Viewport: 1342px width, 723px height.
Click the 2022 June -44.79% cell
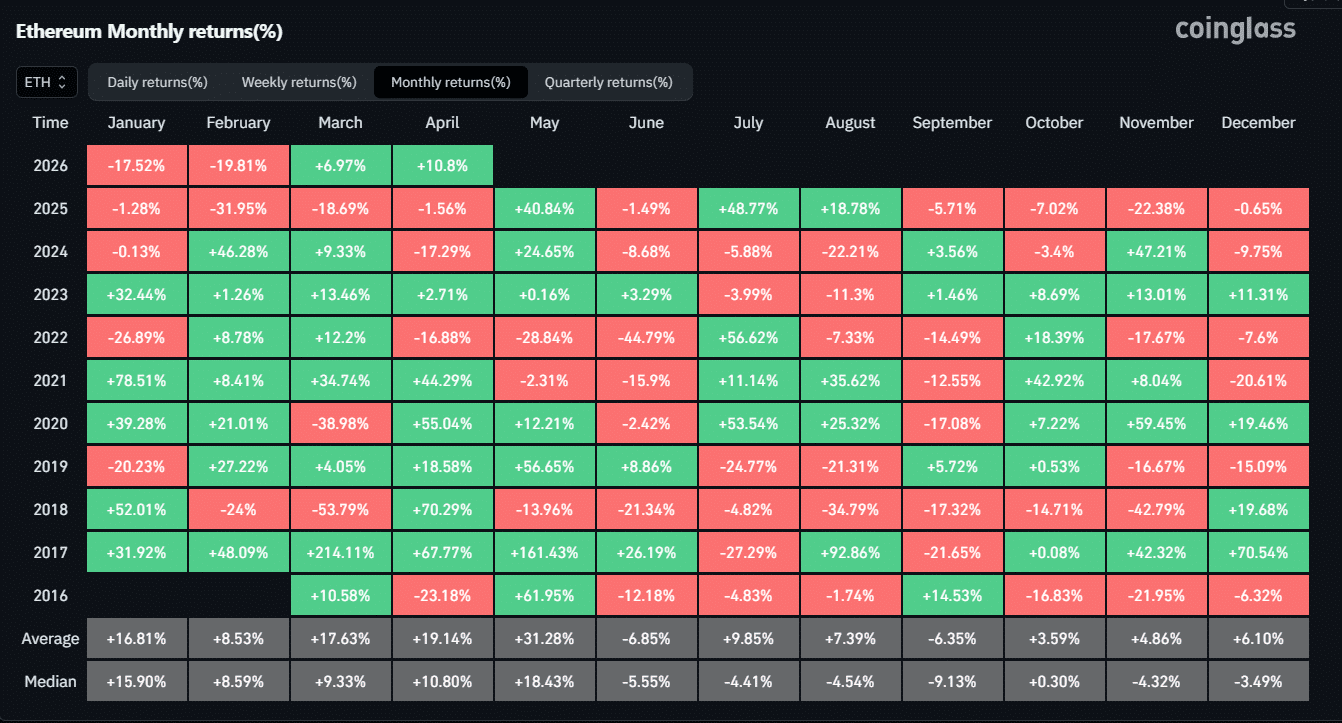coord(646,337)
